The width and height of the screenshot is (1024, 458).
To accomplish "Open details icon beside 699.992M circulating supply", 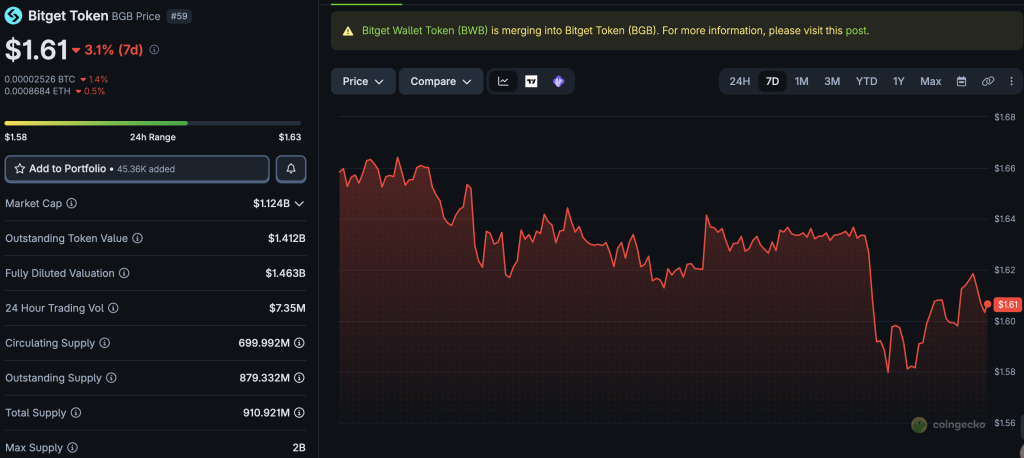I will (x=299, y=343).
